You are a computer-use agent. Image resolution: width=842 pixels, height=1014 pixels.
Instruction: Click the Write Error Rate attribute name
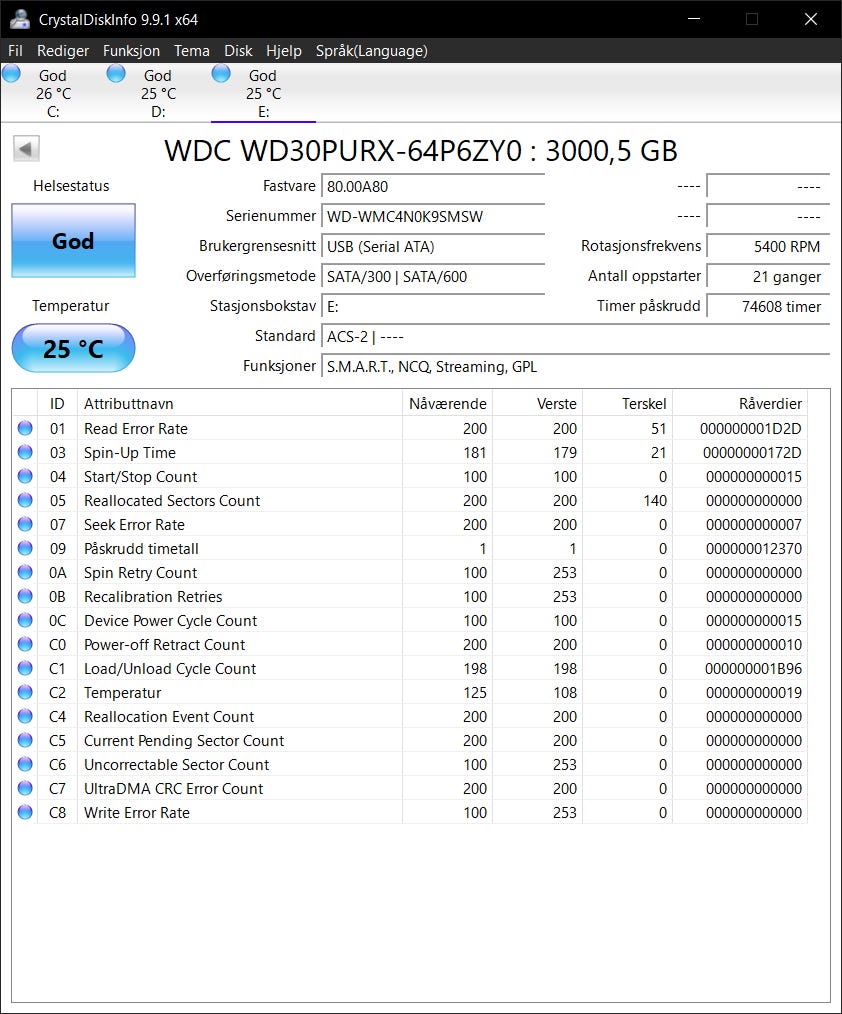(136, 812)
